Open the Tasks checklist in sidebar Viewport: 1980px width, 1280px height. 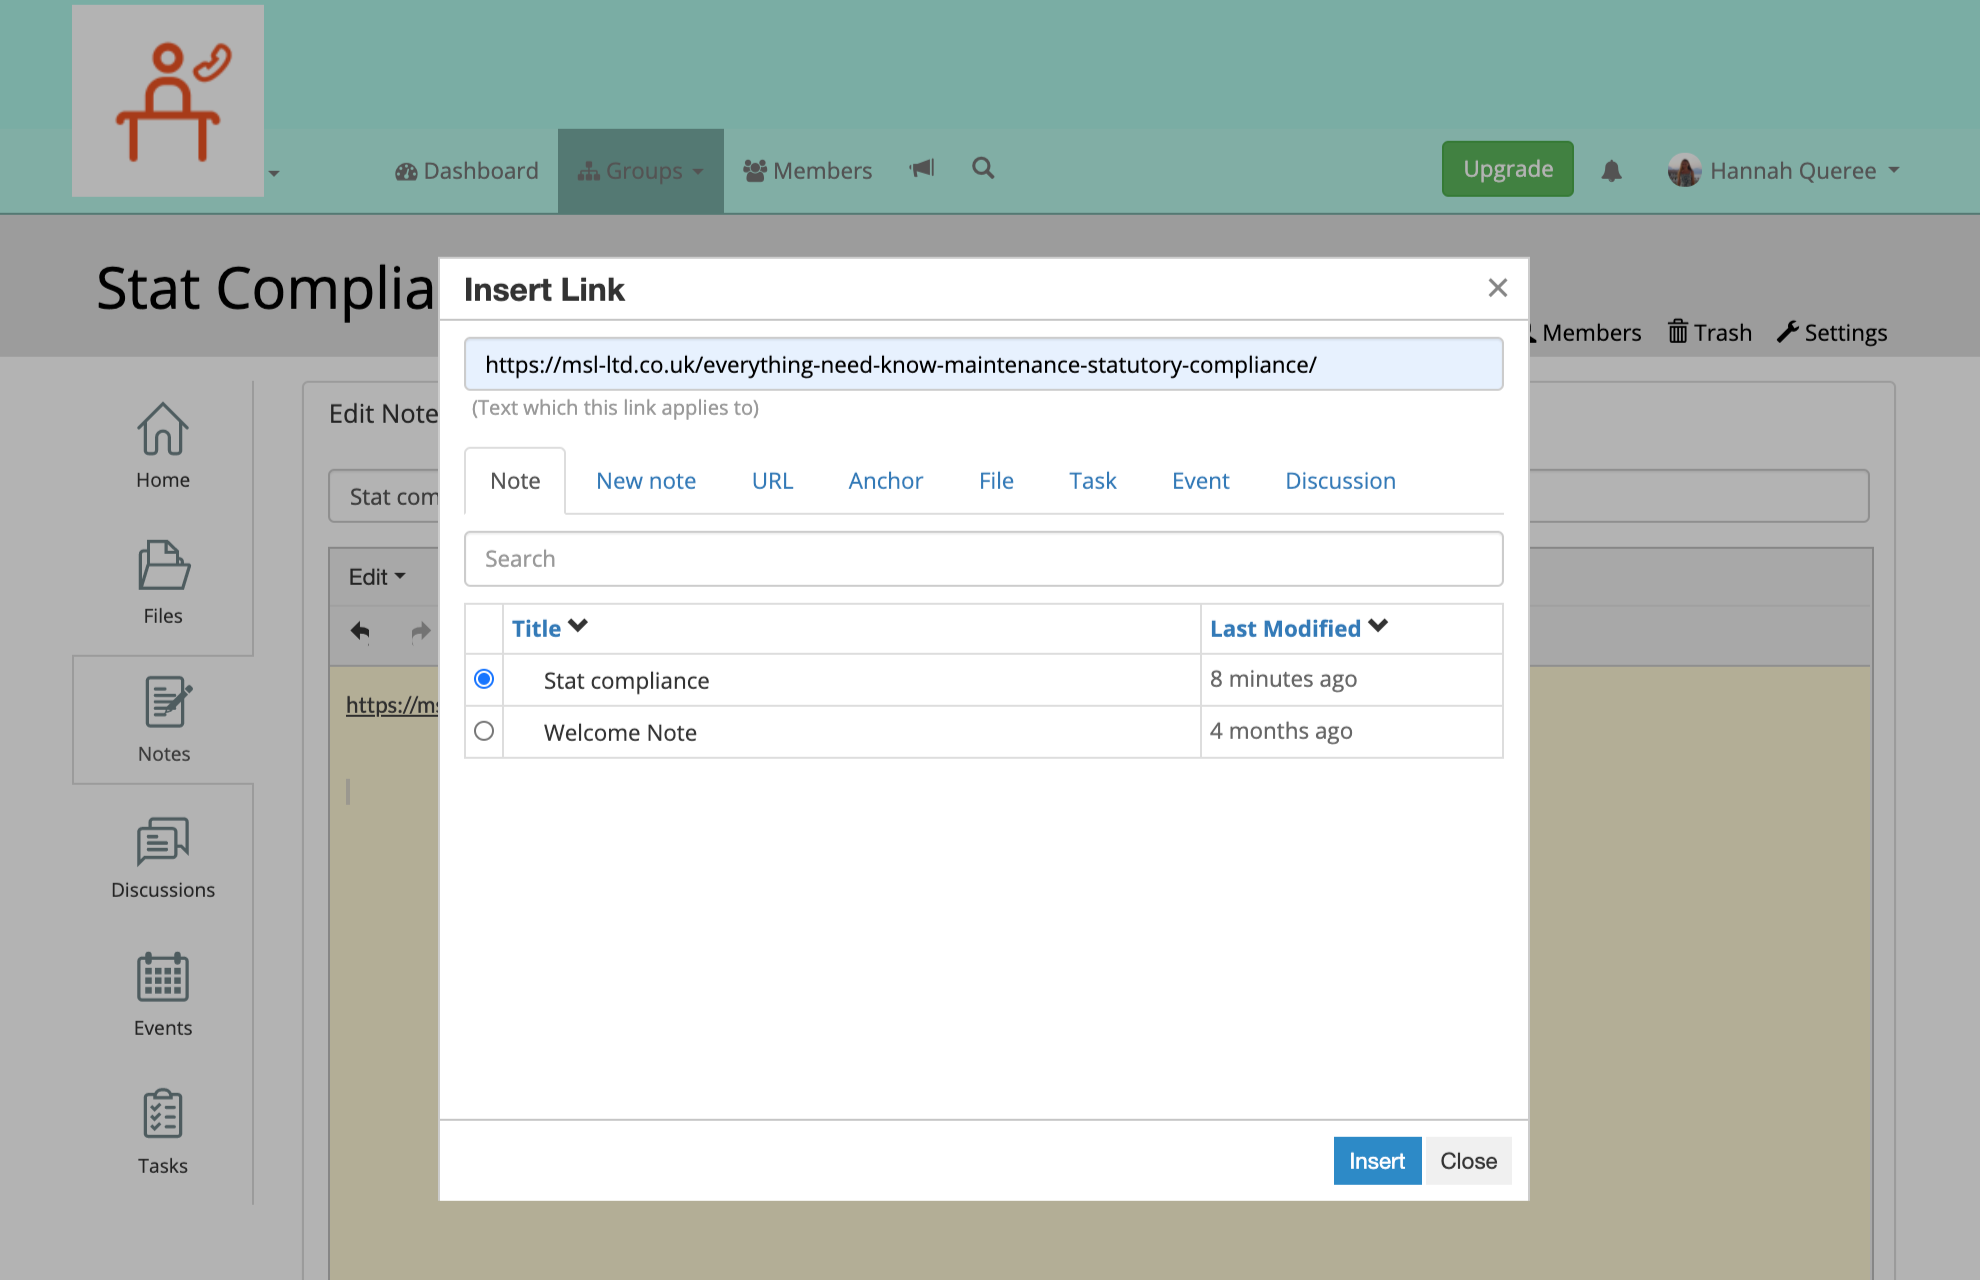163,1132
